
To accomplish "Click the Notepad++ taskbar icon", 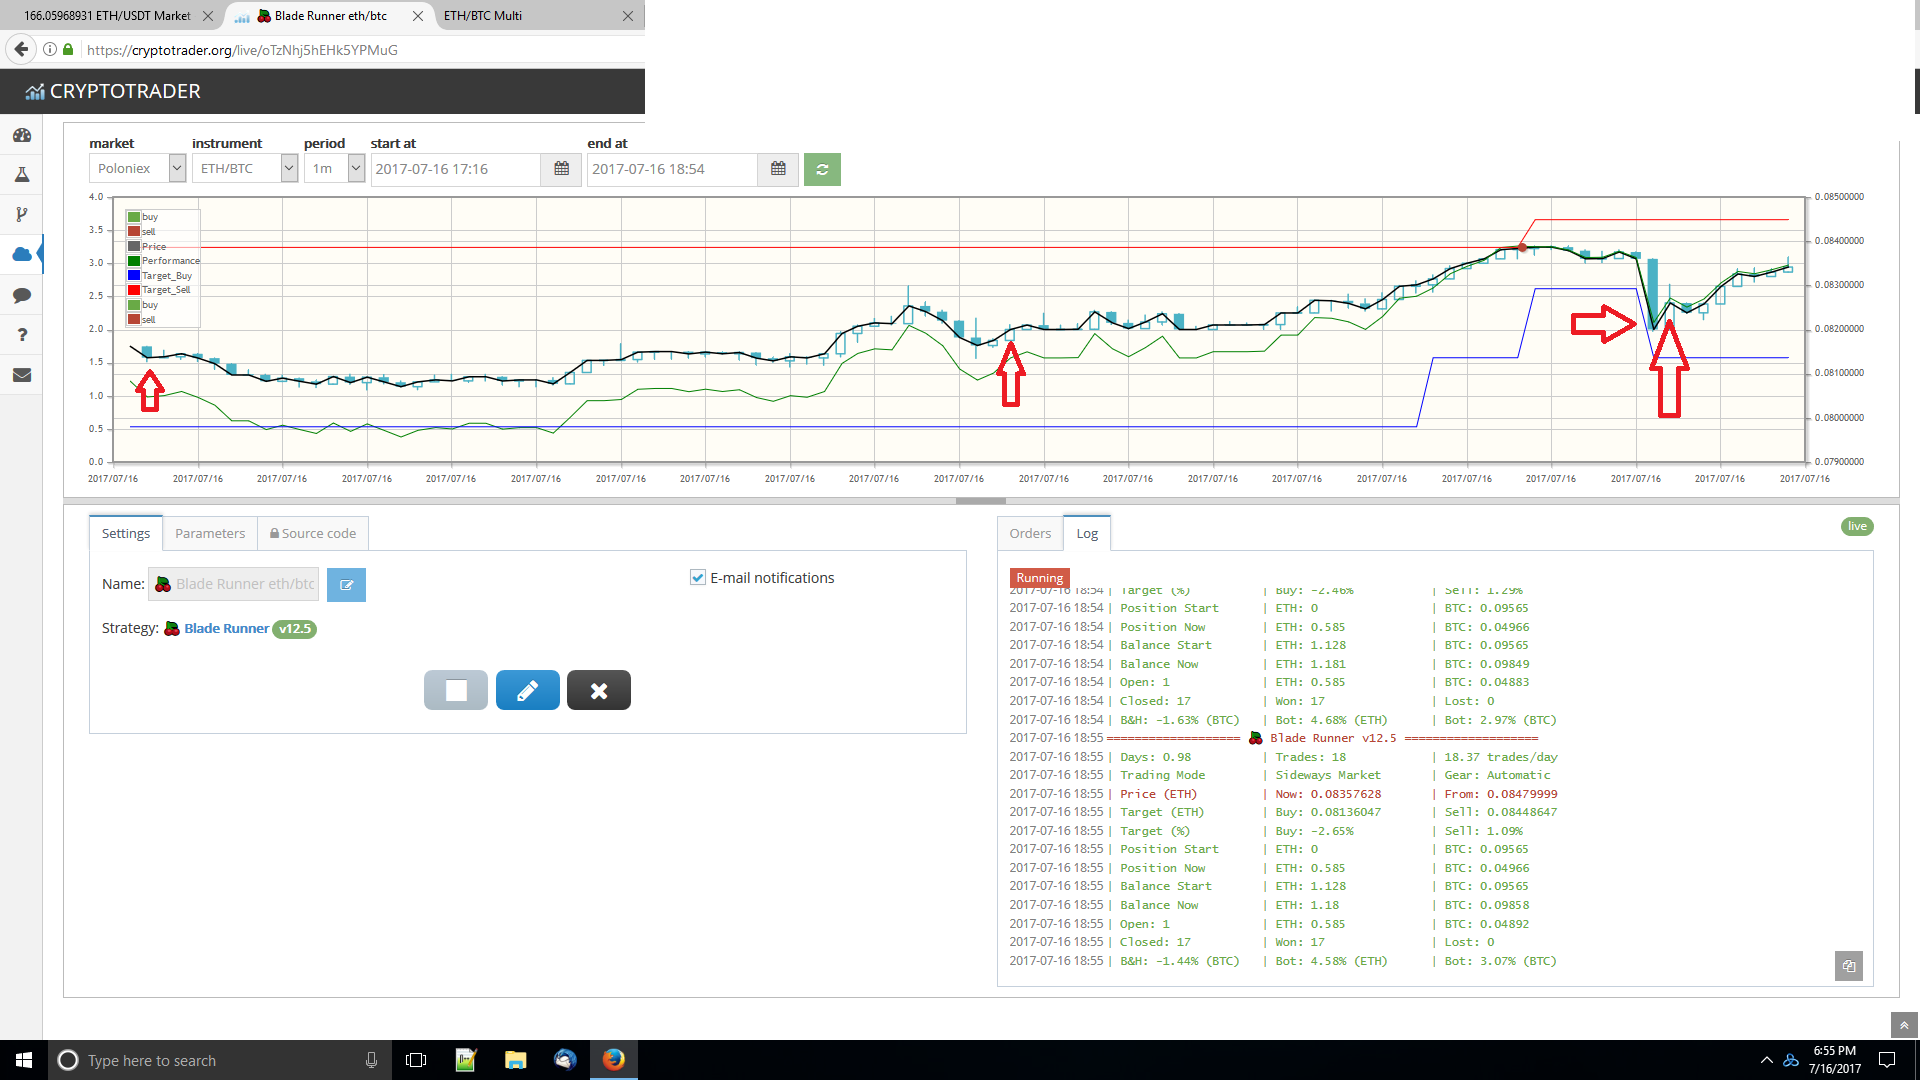I will [x=465, y=1061].
